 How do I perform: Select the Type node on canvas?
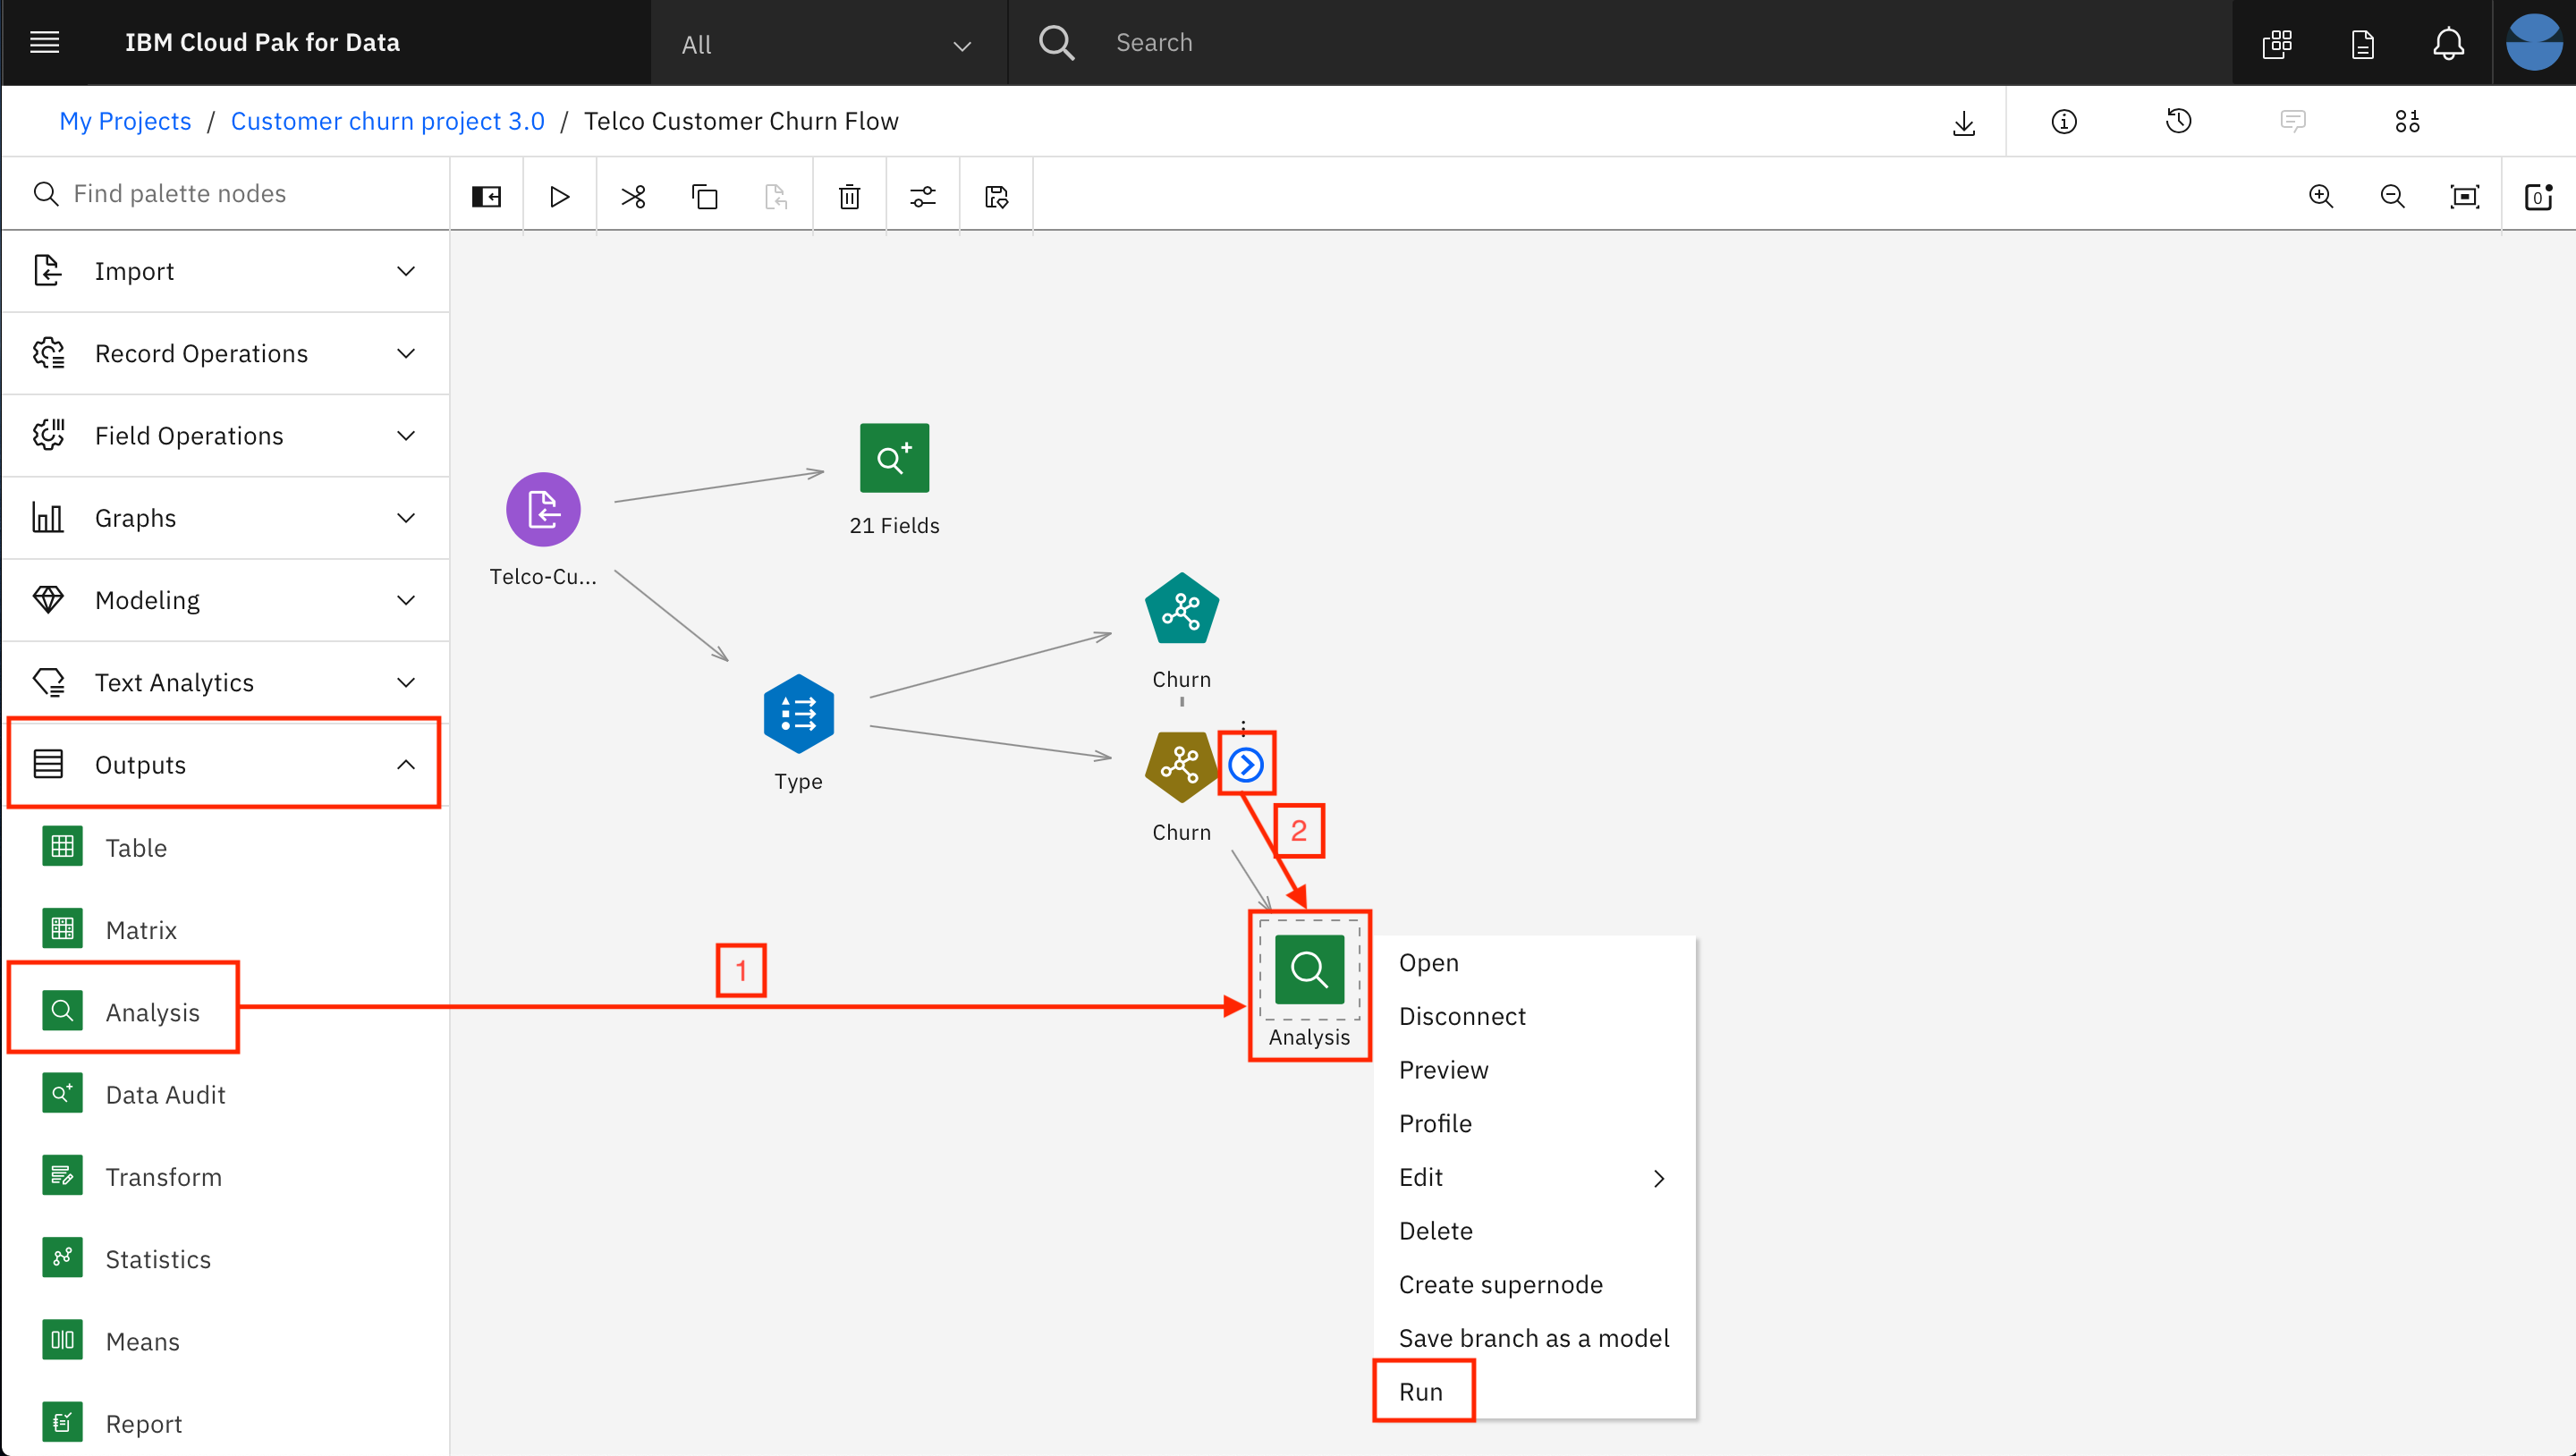798,713
